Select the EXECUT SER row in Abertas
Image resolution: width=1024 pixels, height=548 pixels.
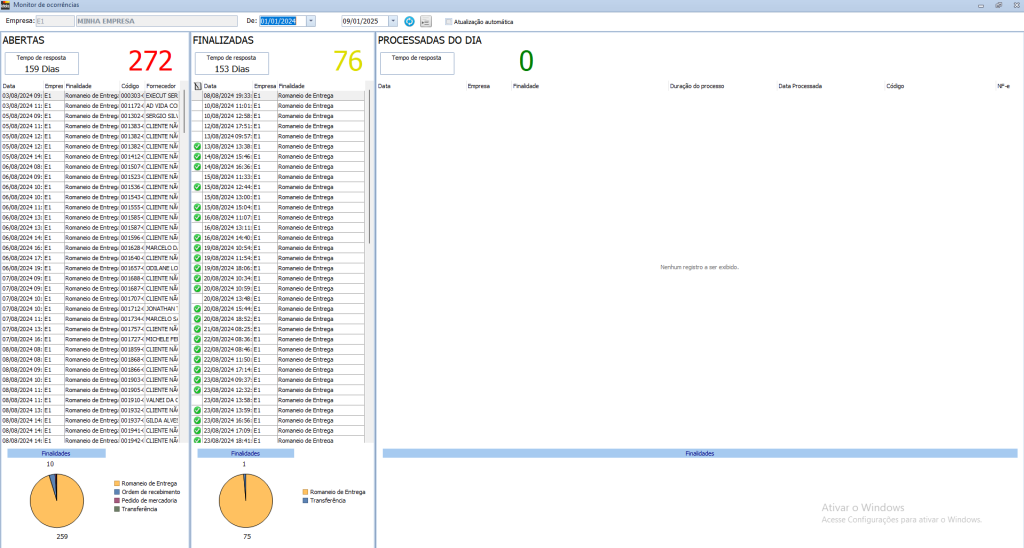pos(161,96)
